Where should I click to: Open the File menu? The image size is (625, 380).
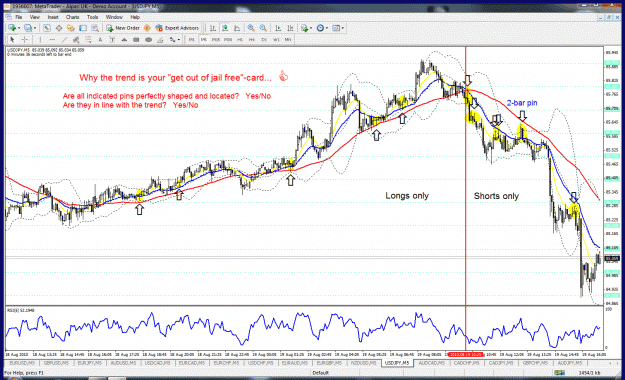19,17
